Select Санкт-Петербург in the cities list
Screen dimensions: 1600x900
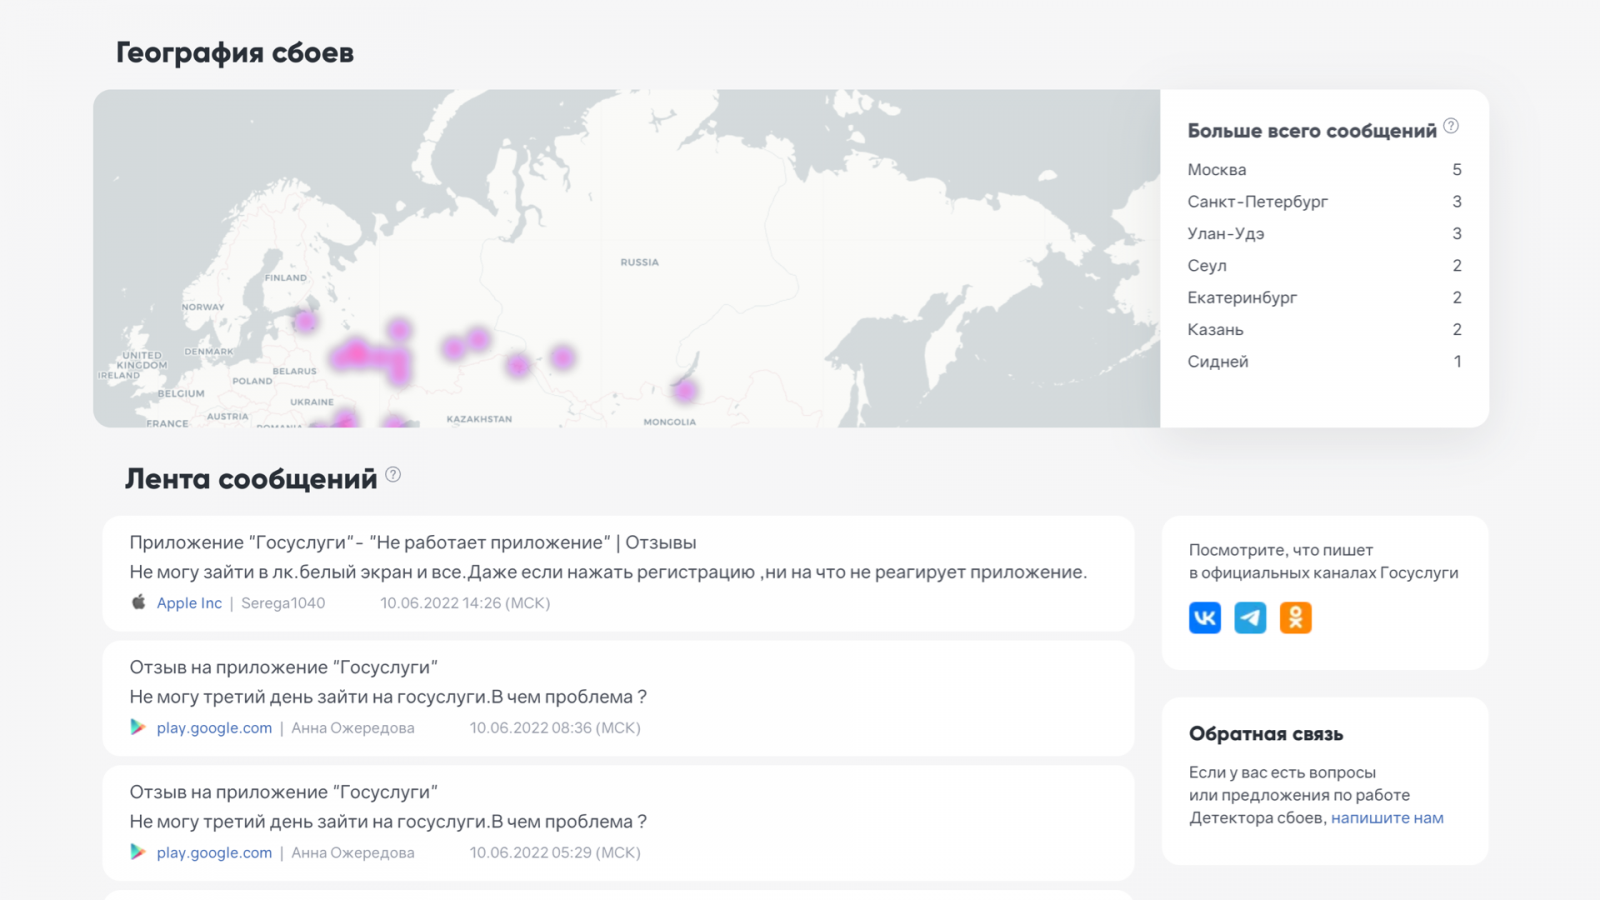click(x=1257, y=202)
